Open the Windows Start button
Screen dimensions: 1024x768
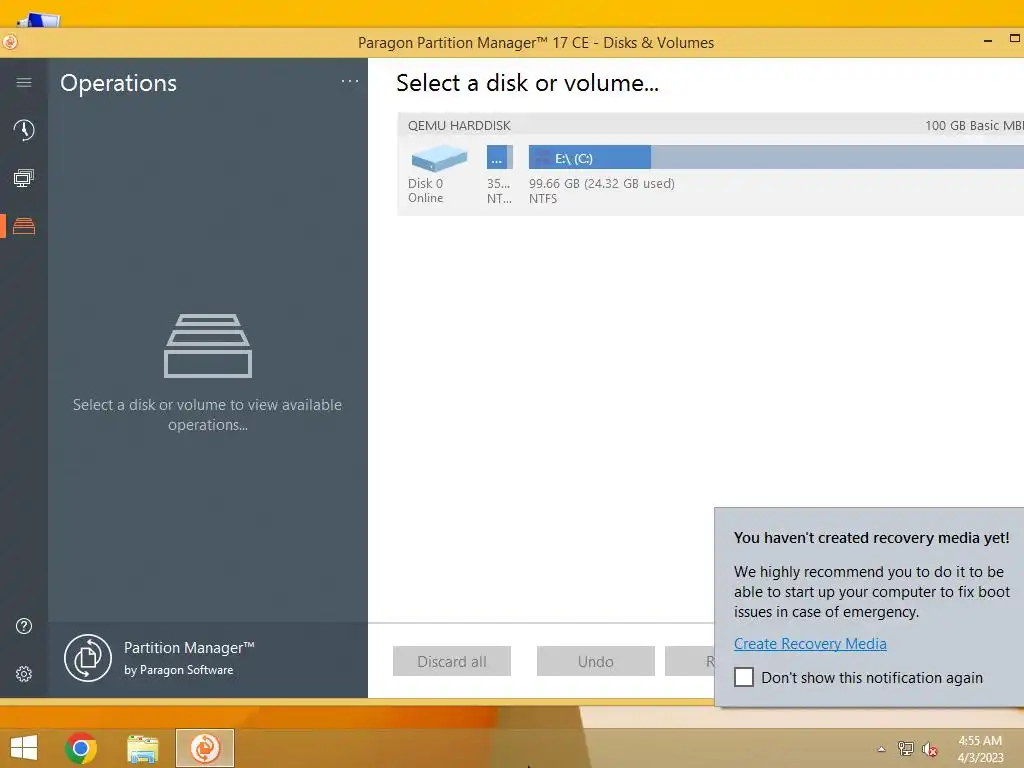coord(24,748)
